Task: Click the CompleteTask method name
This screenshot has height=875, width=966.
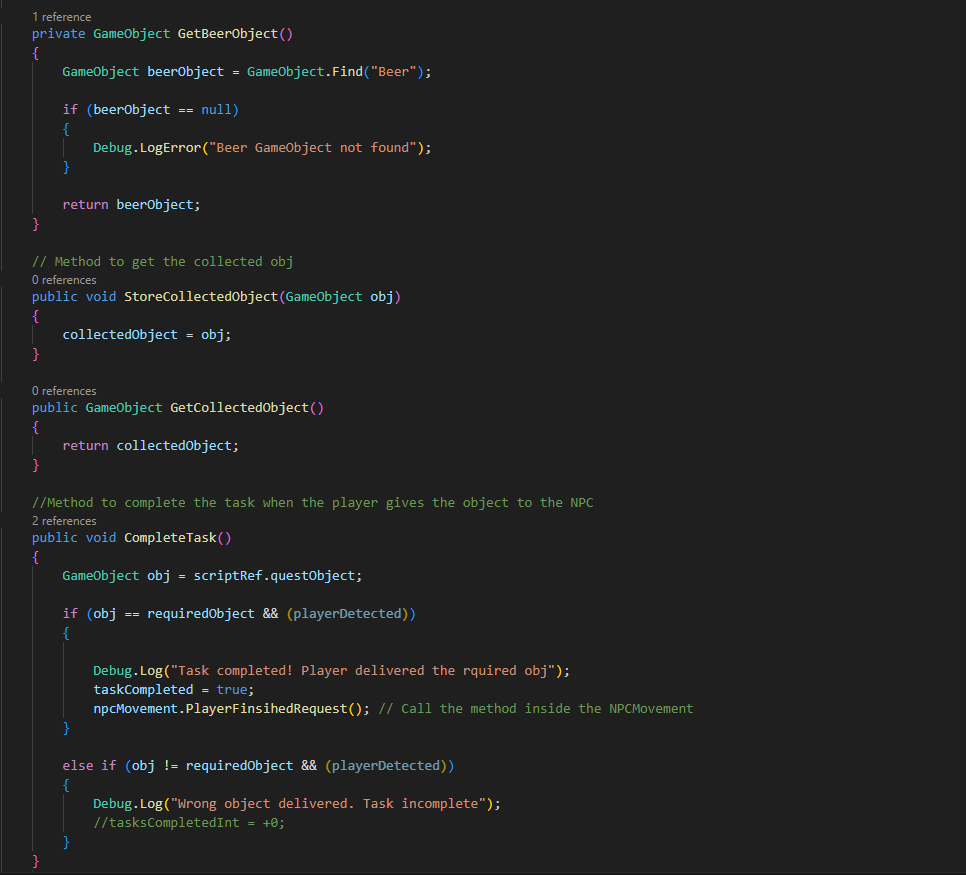Action: [x=171, y=538]
